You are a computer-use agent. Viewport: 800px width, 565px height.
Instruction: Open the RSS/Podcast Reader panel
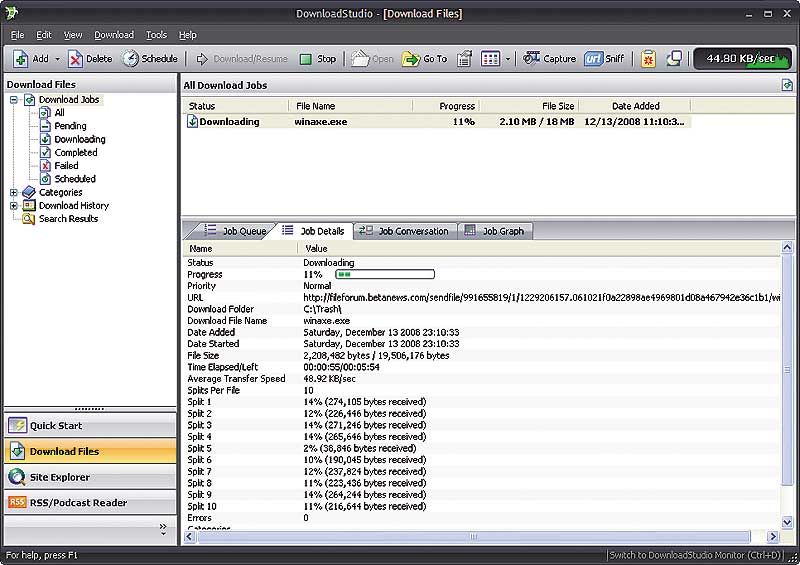coord(90,503)
